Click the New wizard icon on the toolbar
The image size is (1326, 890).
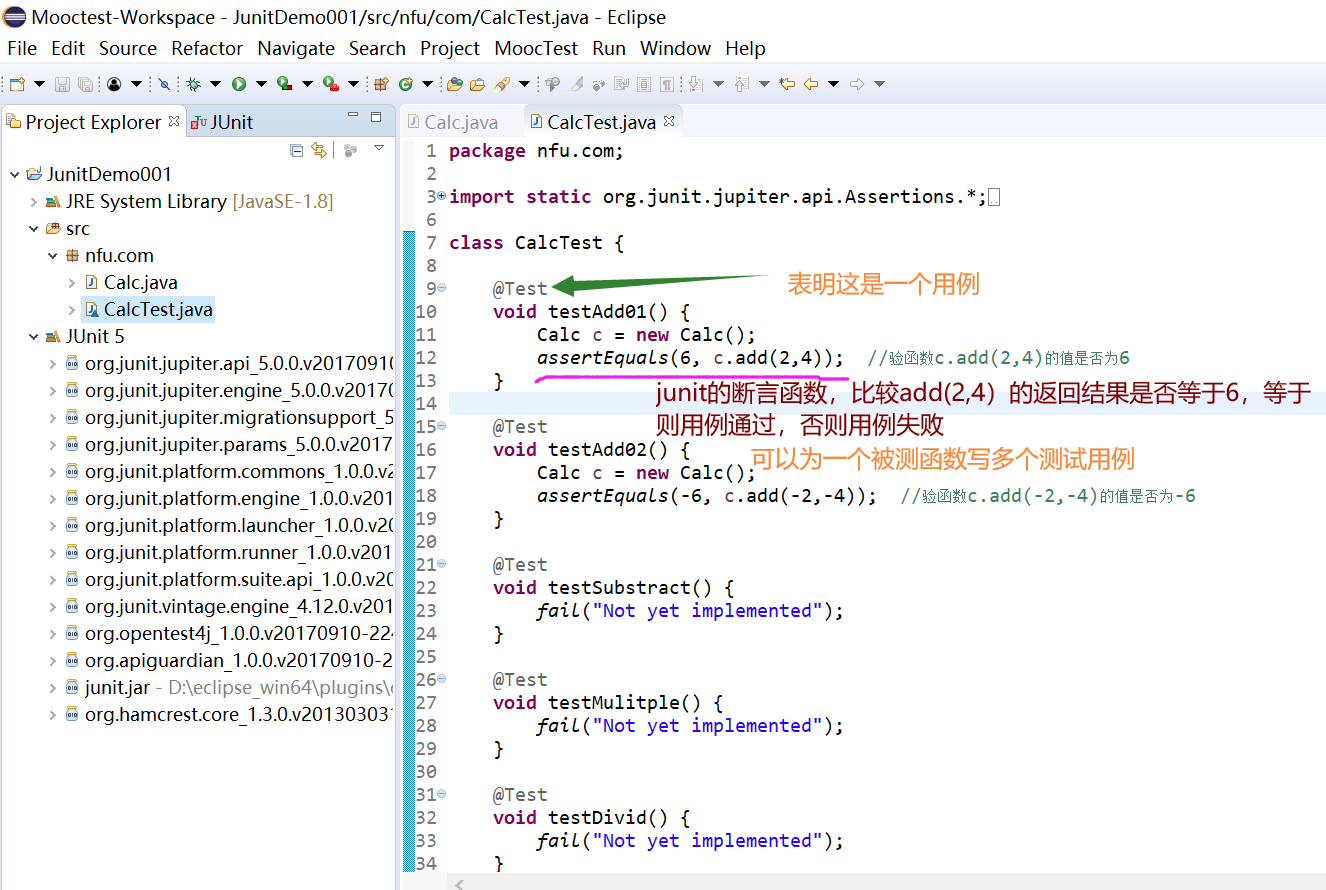click(16, 84)
